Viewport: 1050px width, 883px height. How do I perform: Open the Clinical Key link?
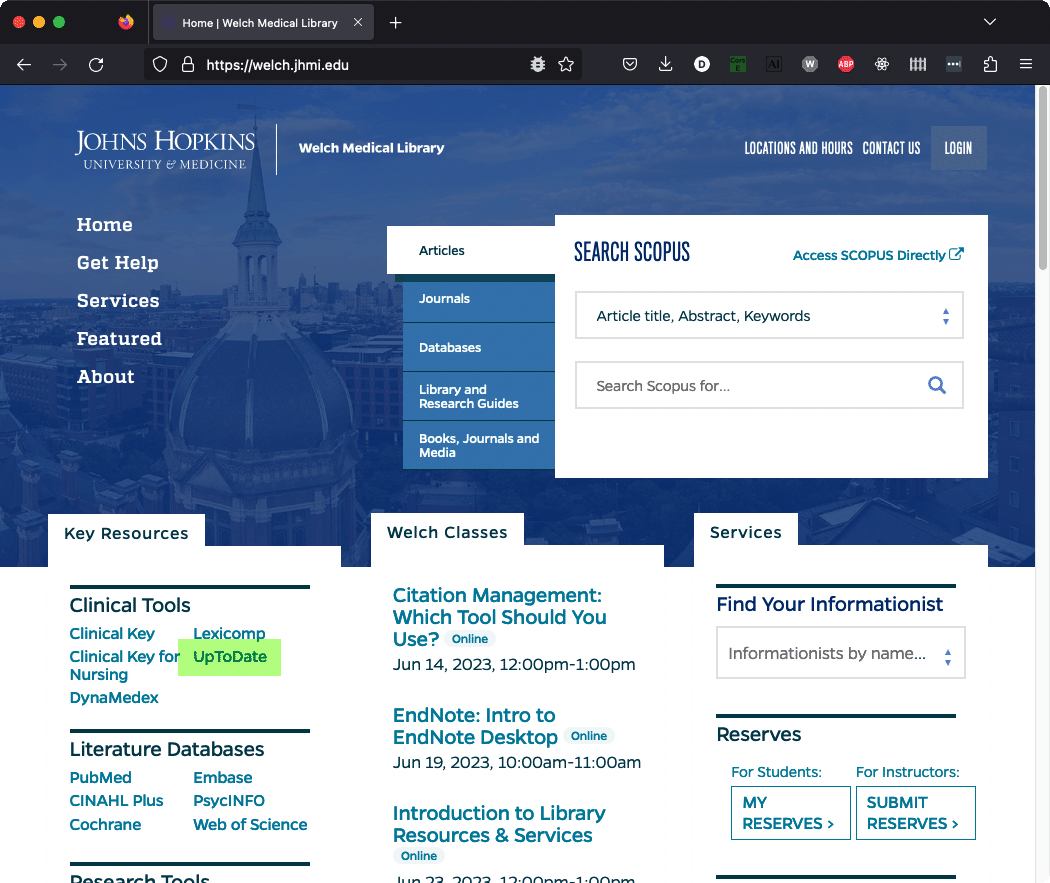point(112,633)
